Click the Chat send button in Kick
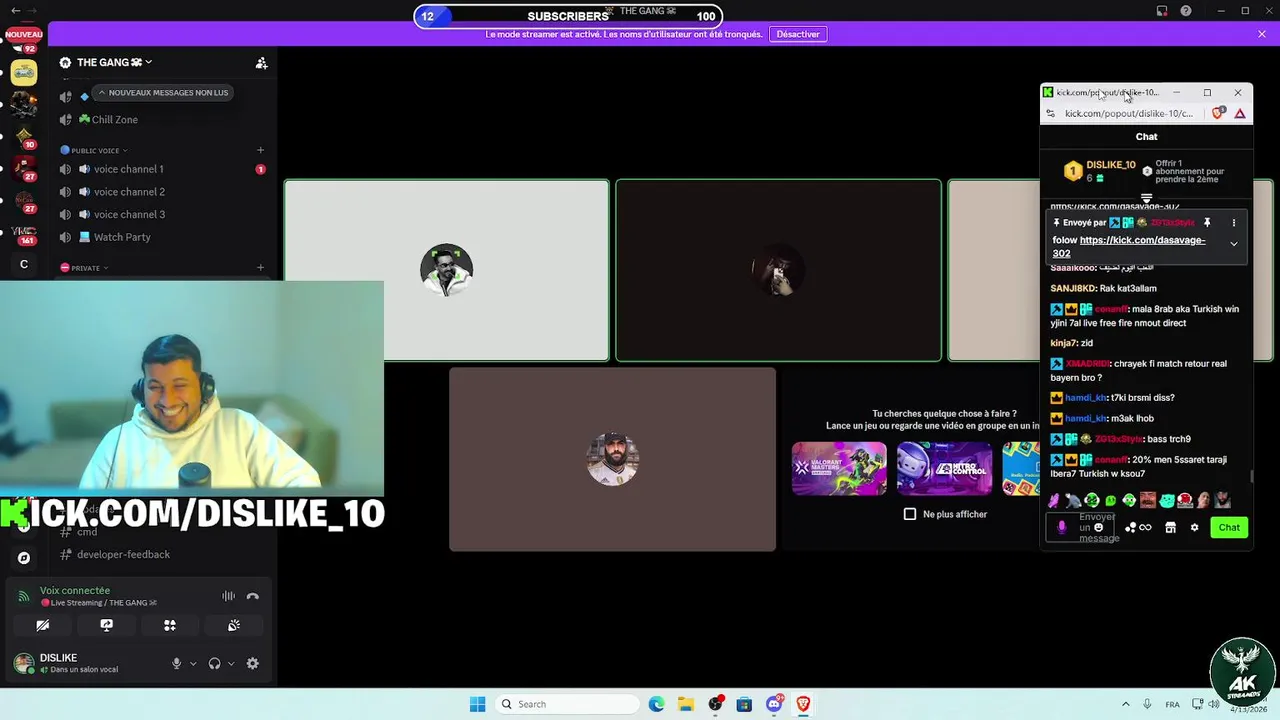Image resolution: width=1280 pixels, height=720 pixels. [x=1229, y=528]
